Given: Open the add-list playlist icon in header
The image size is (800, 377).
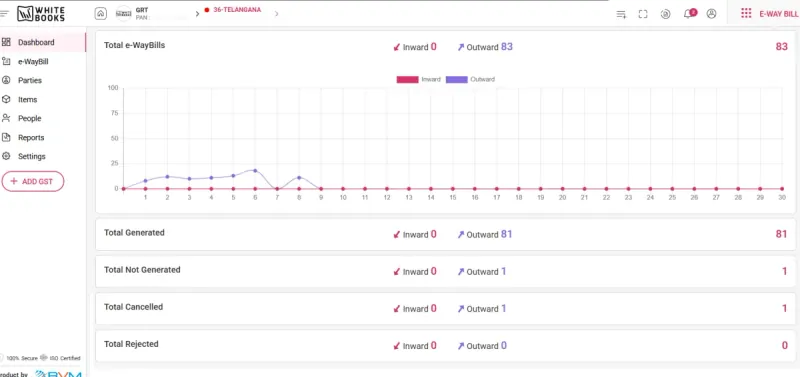Looking at the screenshot, I should pos(621,14).
